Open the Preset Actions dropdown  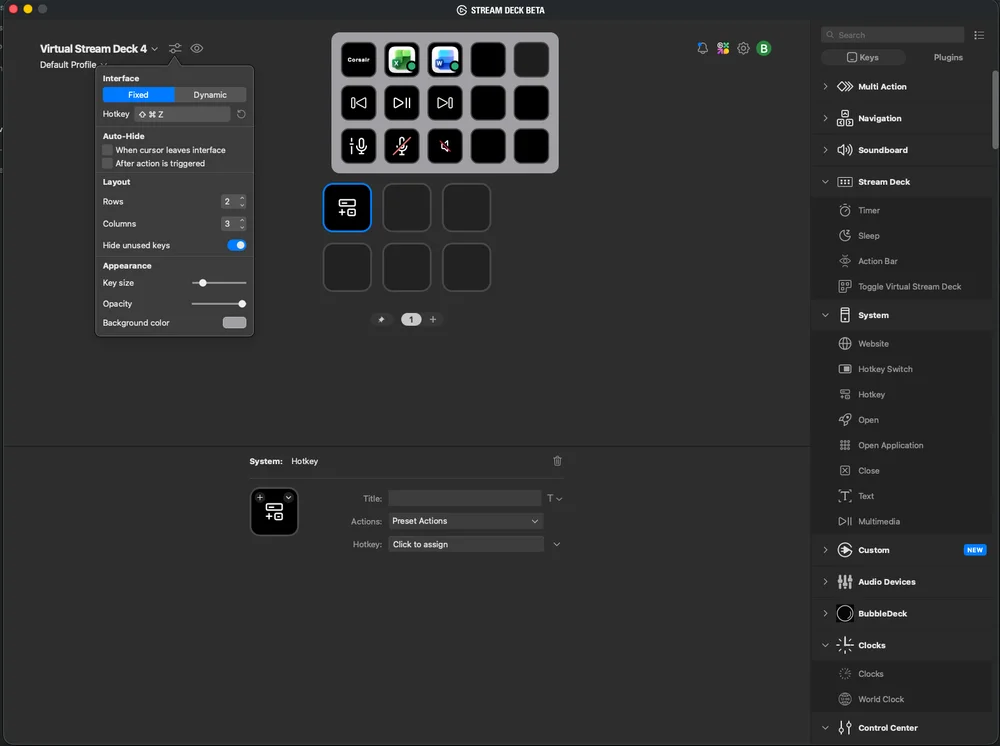(465, 520)
